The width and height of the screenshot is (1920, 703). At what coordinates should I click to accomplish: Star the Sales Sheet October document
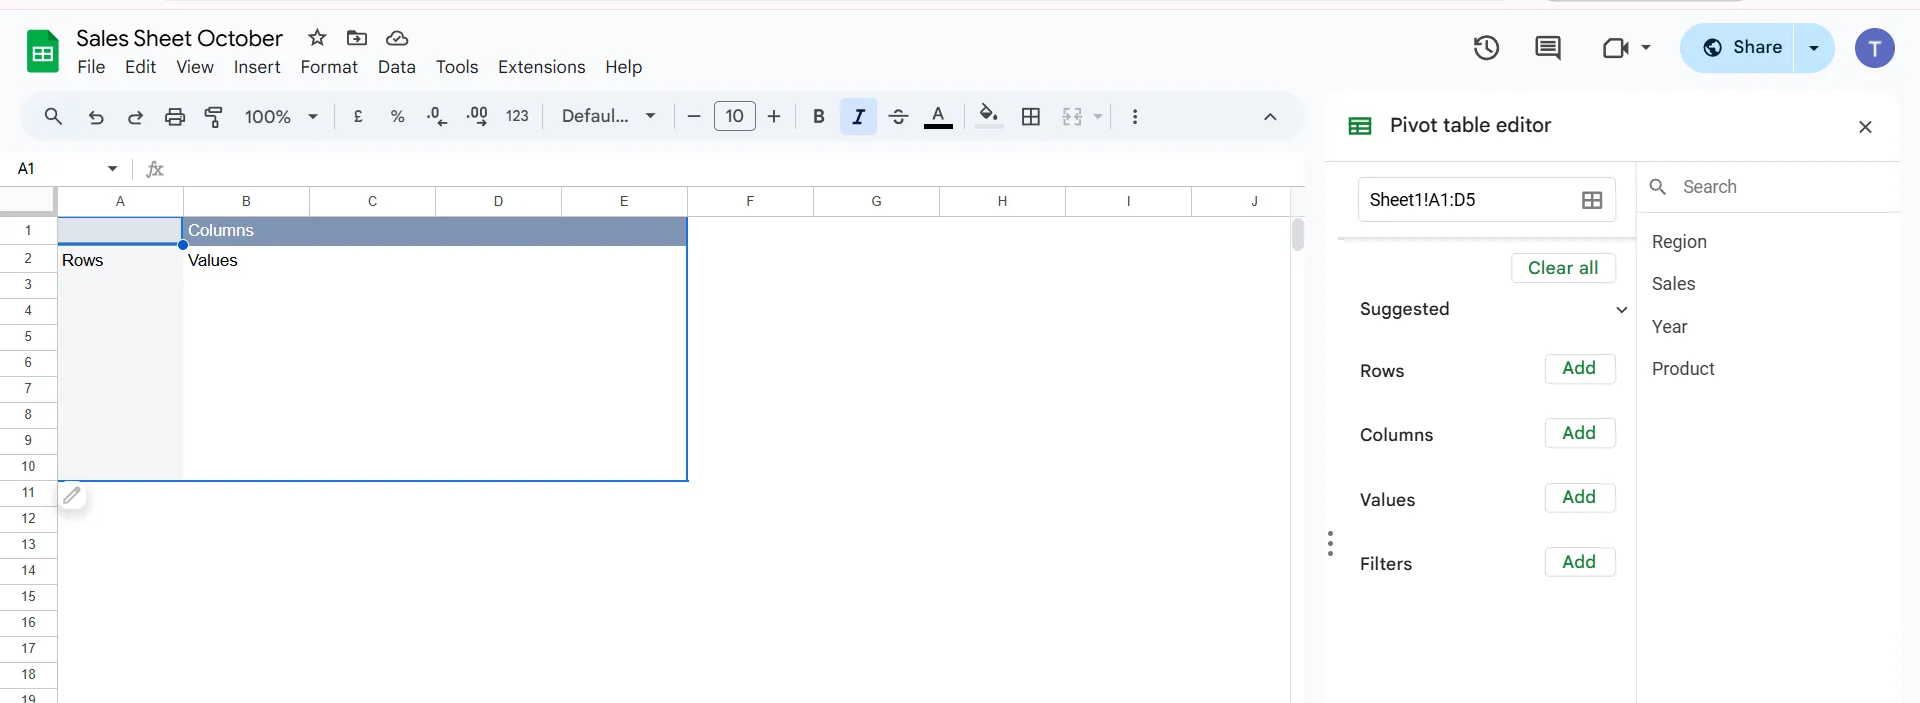pos(317,38)
